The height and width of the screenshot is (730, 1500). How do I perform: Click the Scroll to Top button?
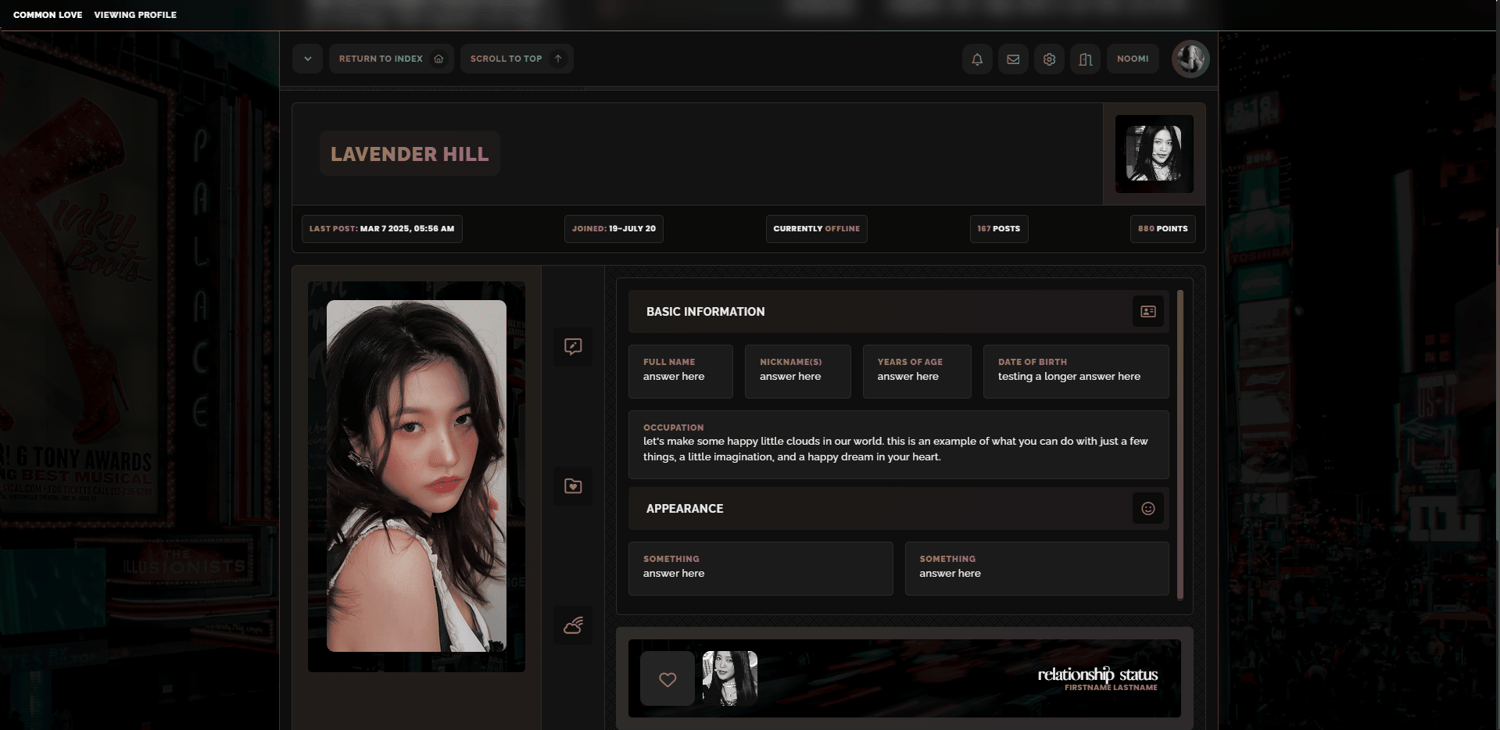point(517,58)
